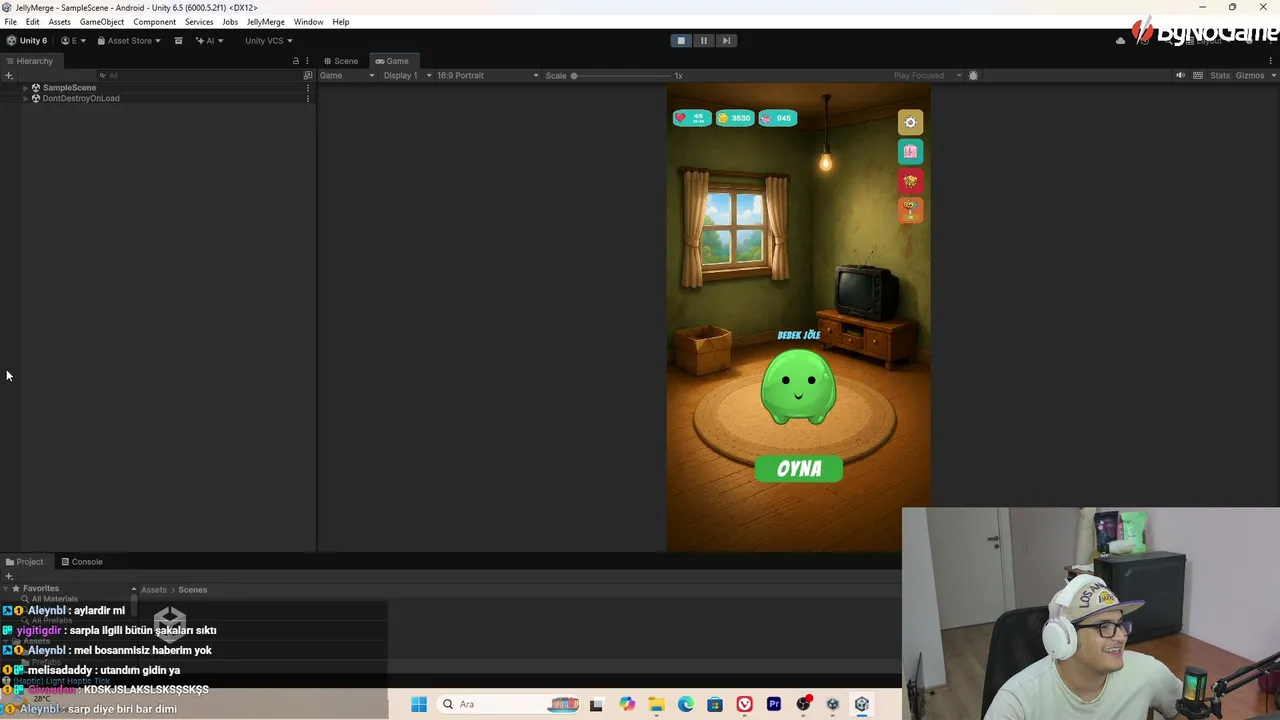Open the Console tab
1280x720 pixels.
pos(82,562)
